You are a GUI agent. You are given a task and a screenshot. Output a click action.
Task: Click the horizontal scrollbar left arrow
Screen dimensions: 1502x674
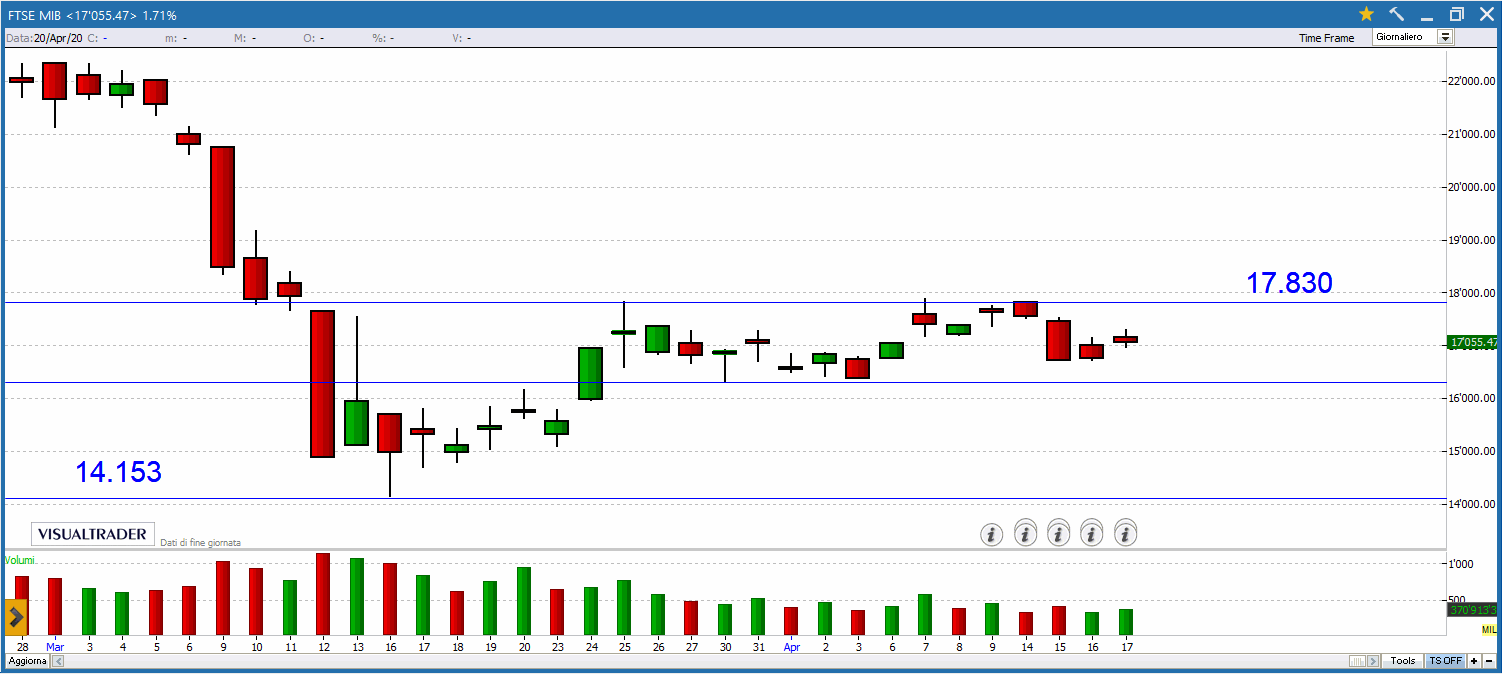(57, 662)
